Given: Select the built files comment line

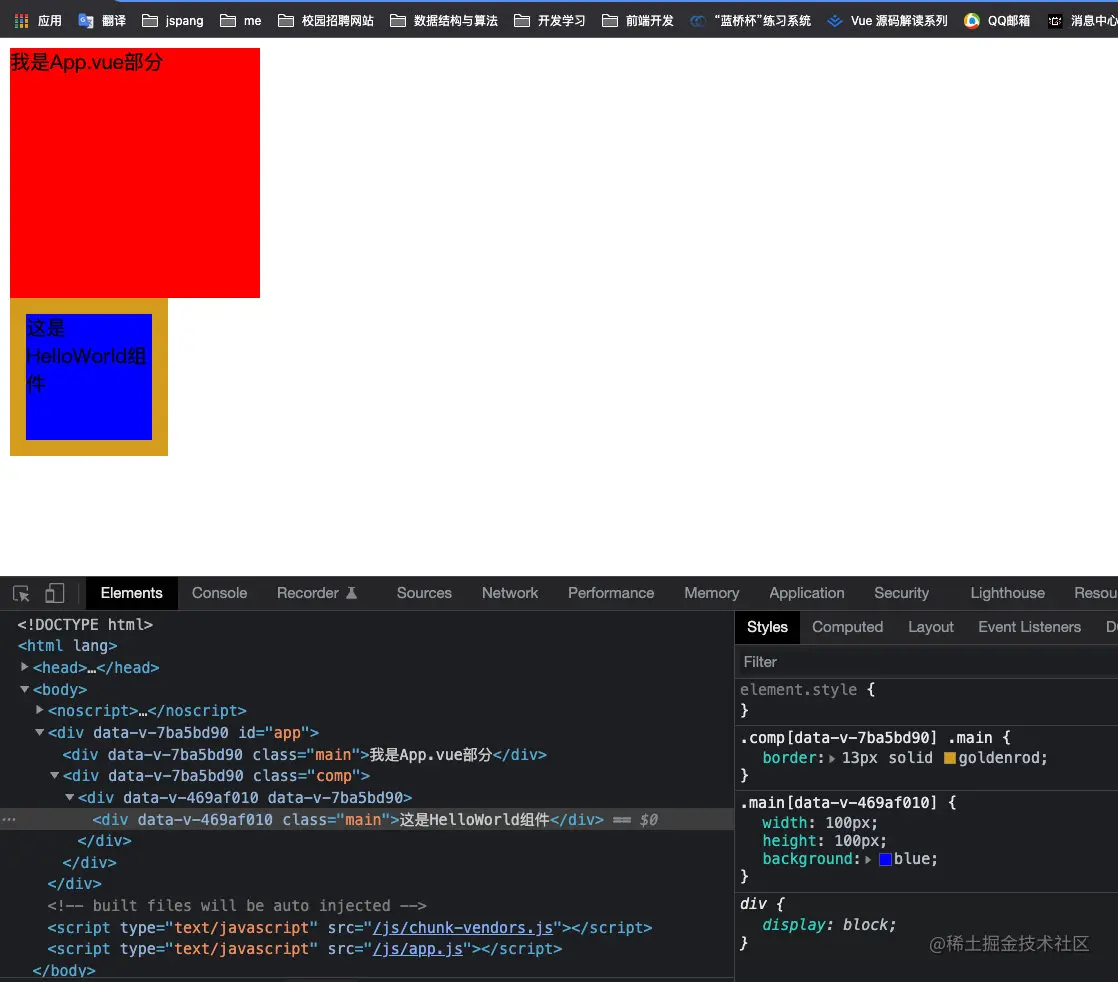Looking at the screenshot, I should (x=237, y=906).
